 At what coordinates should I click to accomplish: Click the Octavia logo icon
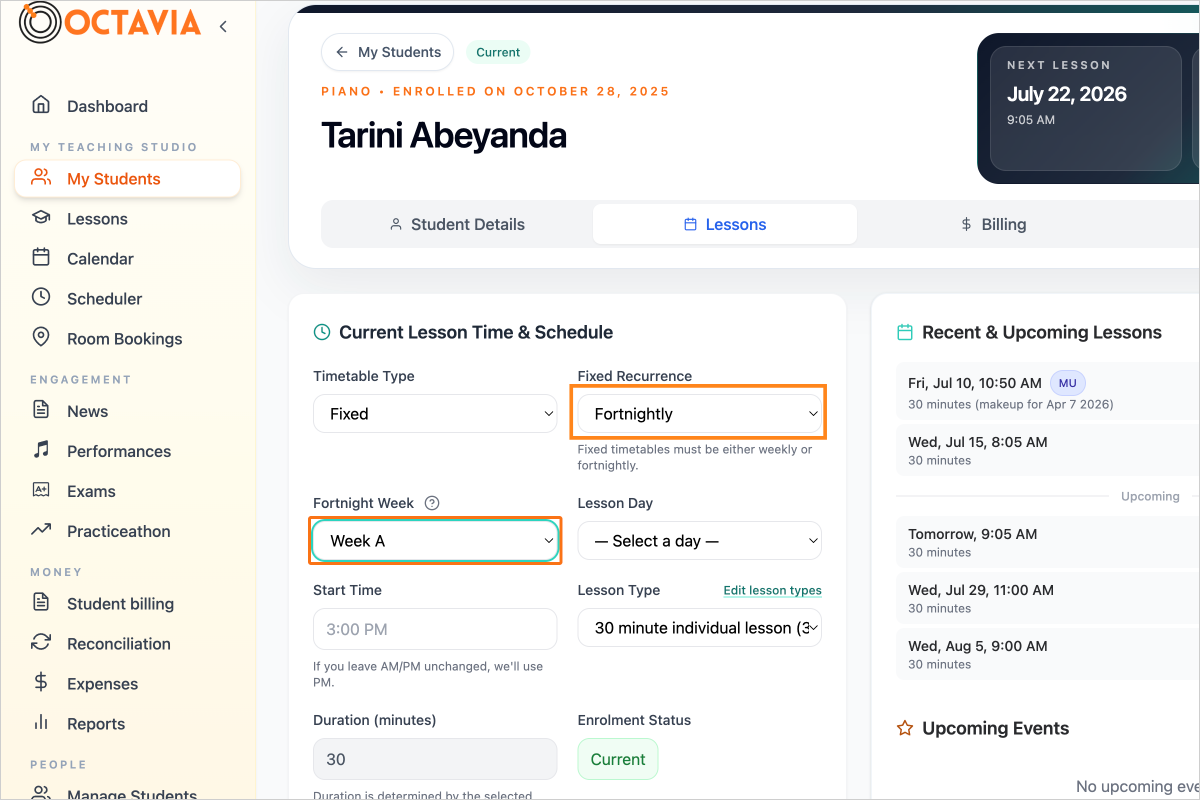tap(40, 23)
